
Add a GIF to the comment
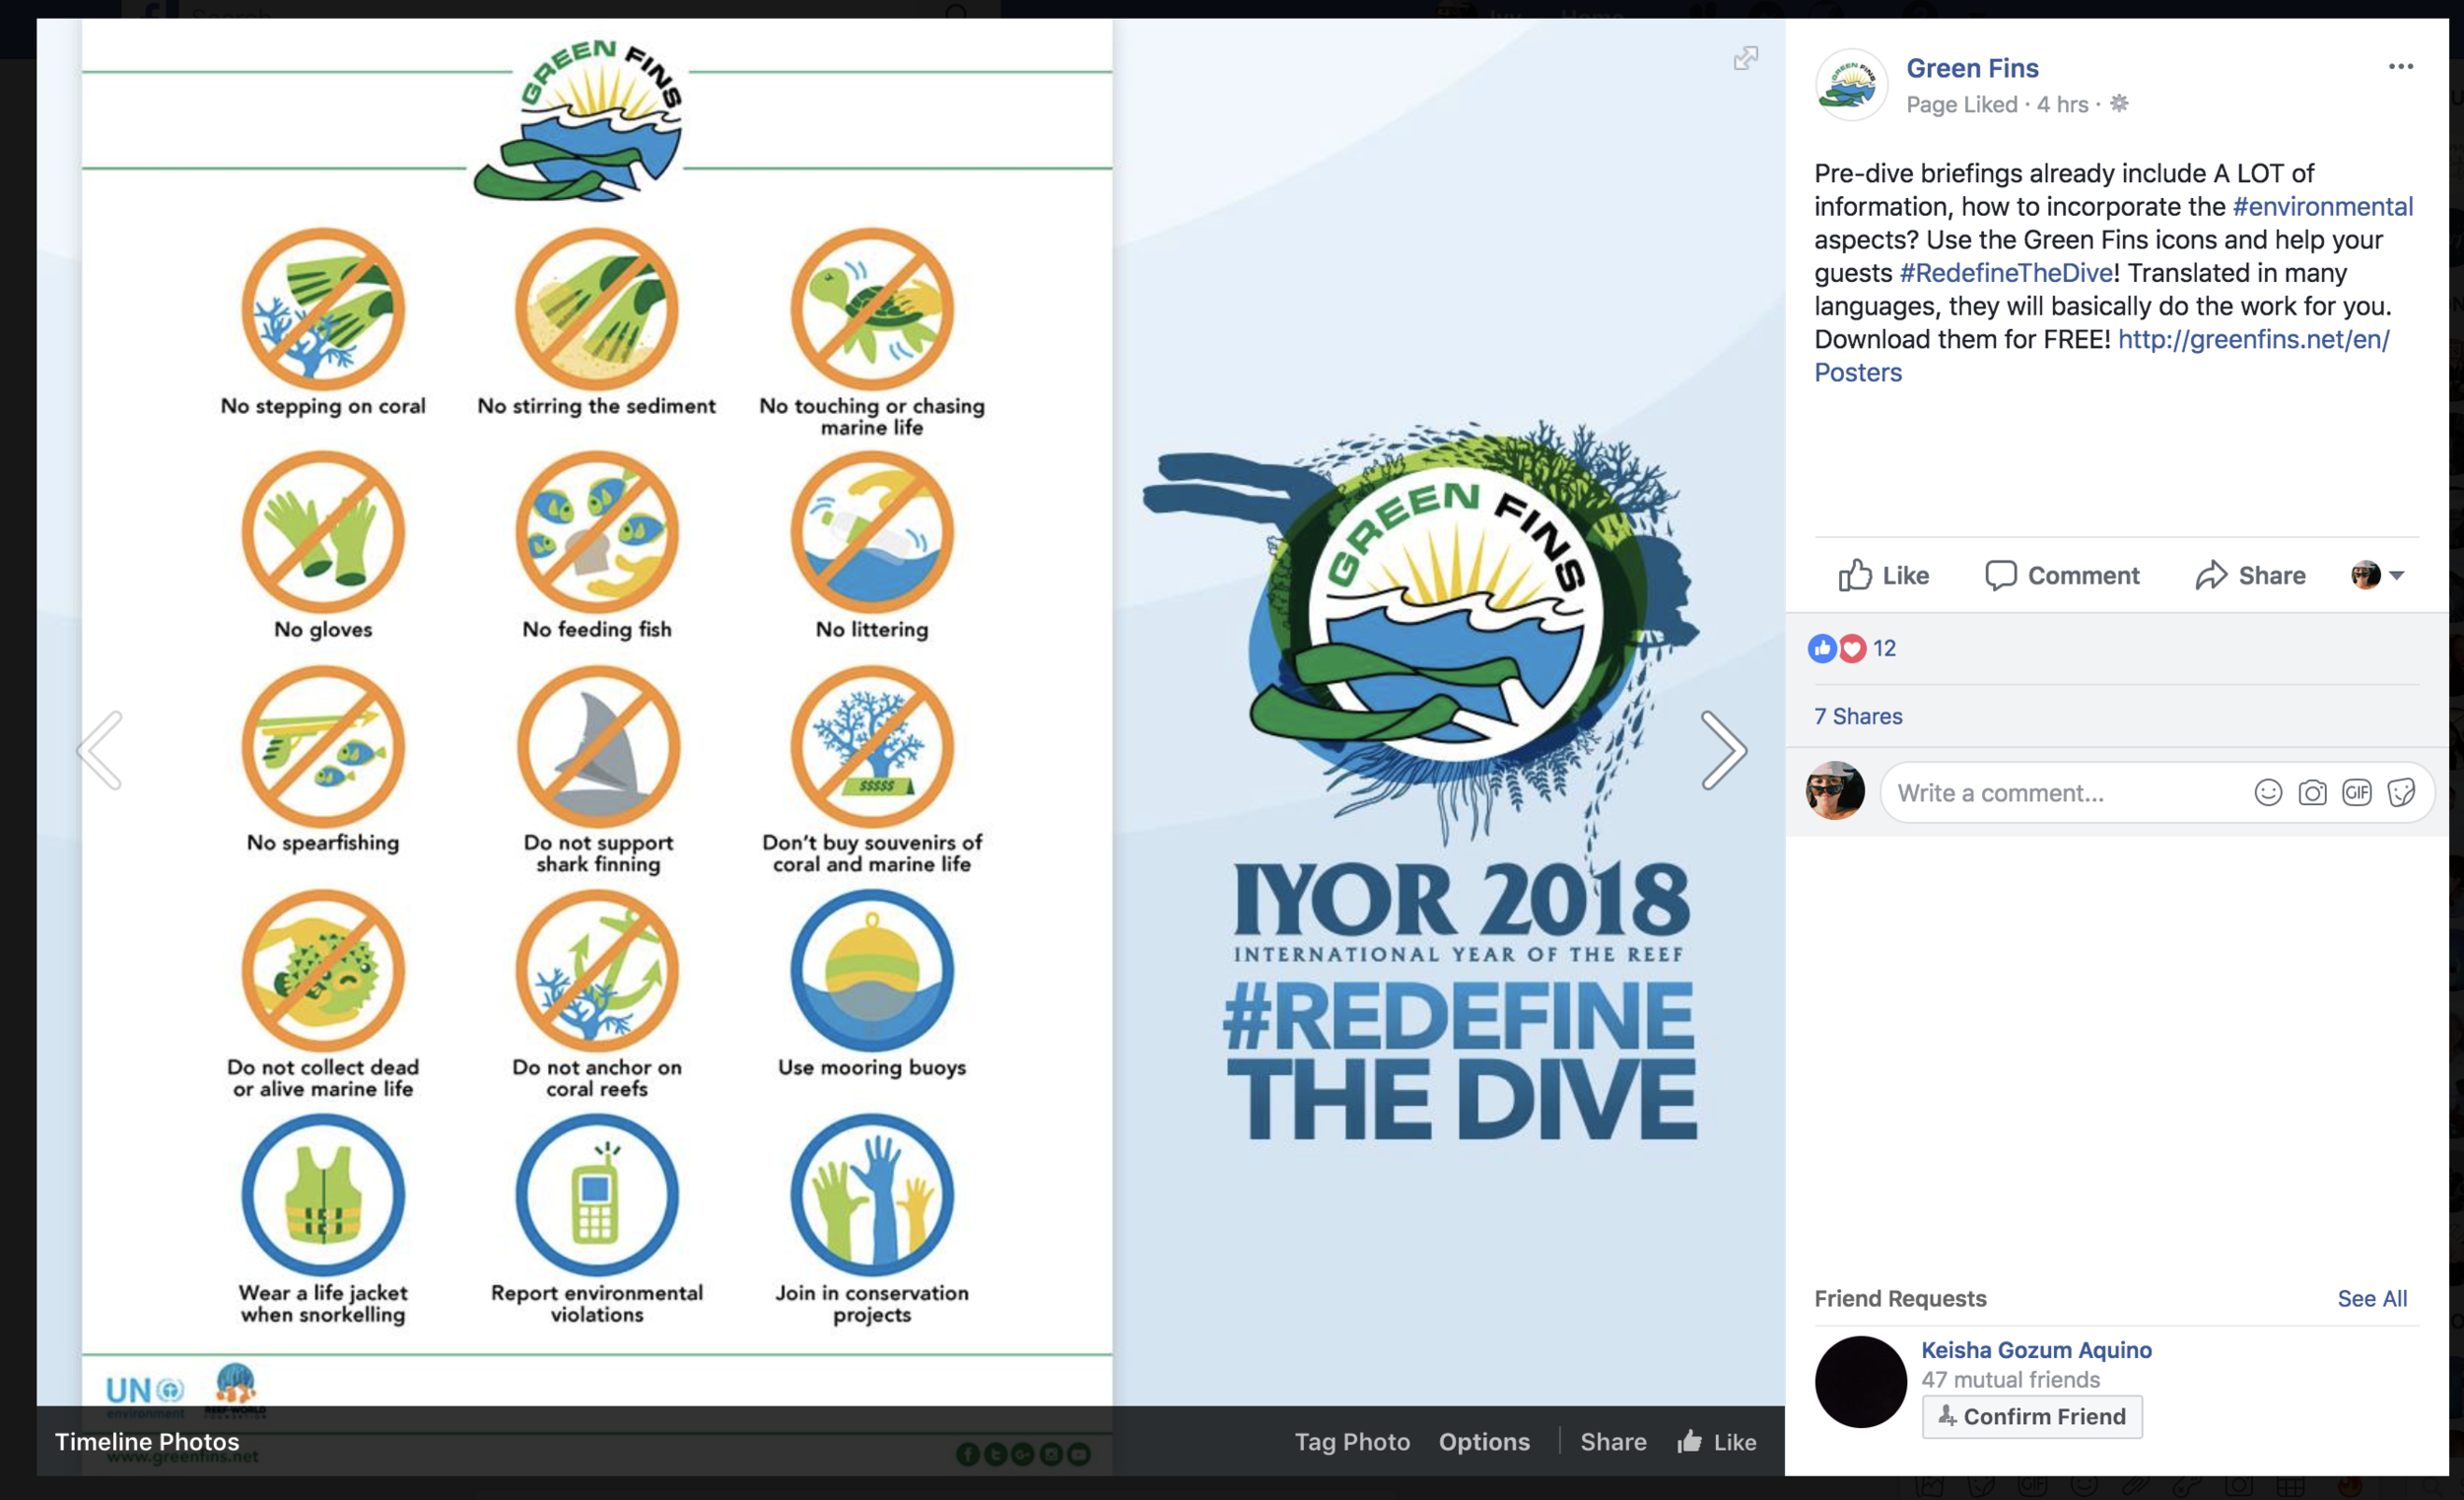coord(2357,793)
